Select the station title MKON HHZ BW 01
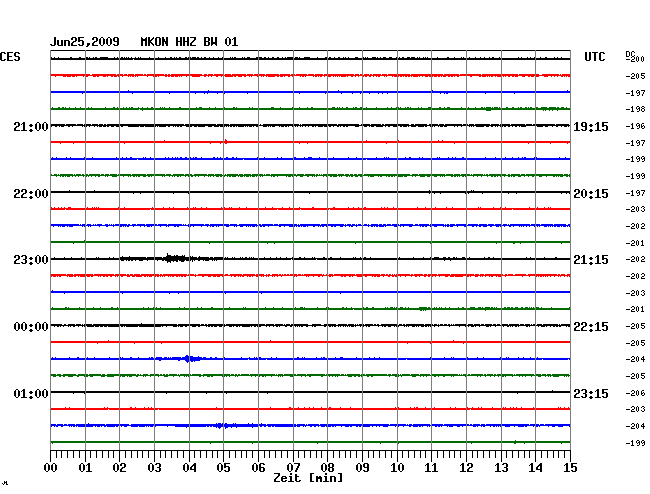Screen dimensions: 650x494 tap(189, 42)
